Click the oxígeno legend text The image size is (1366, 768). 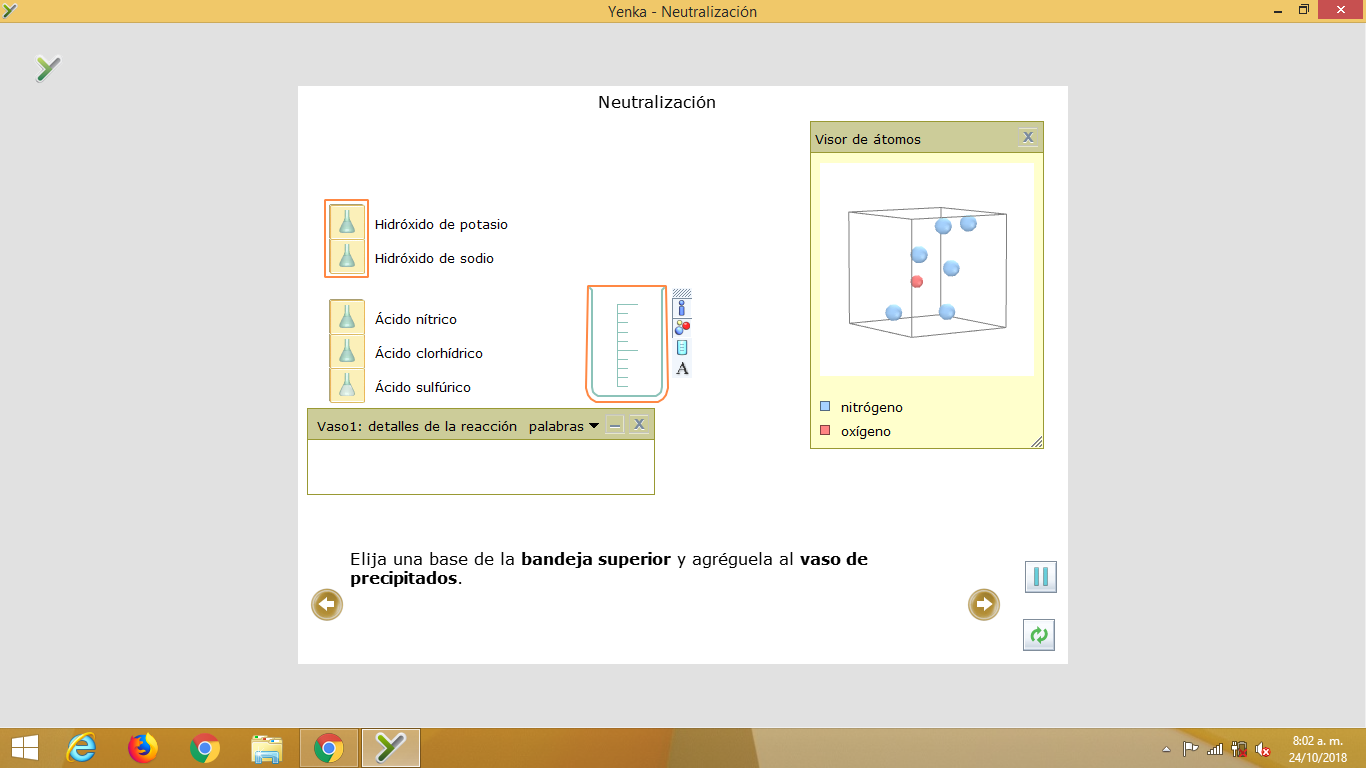(866, 432)
